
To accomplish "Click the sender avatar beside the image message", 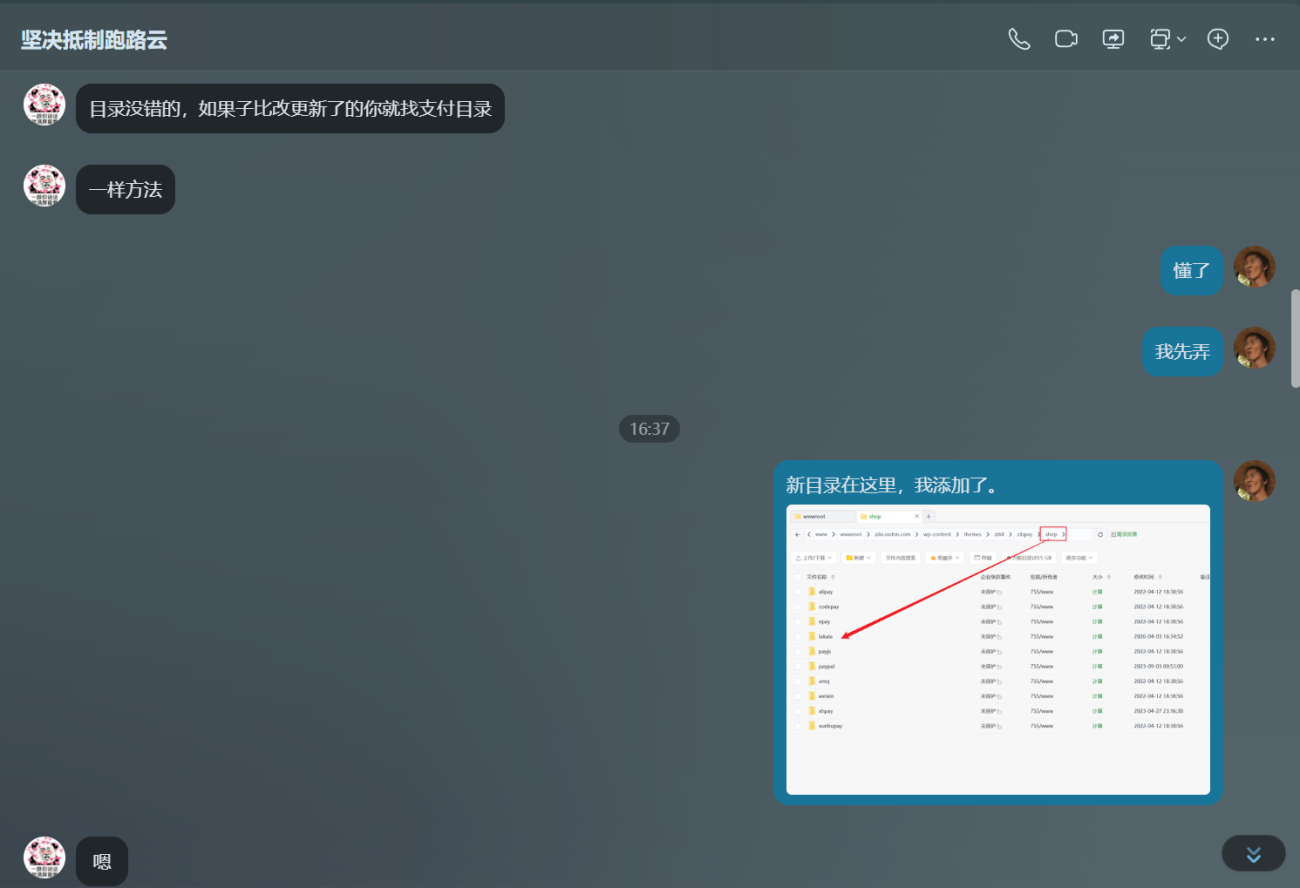I will (x=1254, y=481).
